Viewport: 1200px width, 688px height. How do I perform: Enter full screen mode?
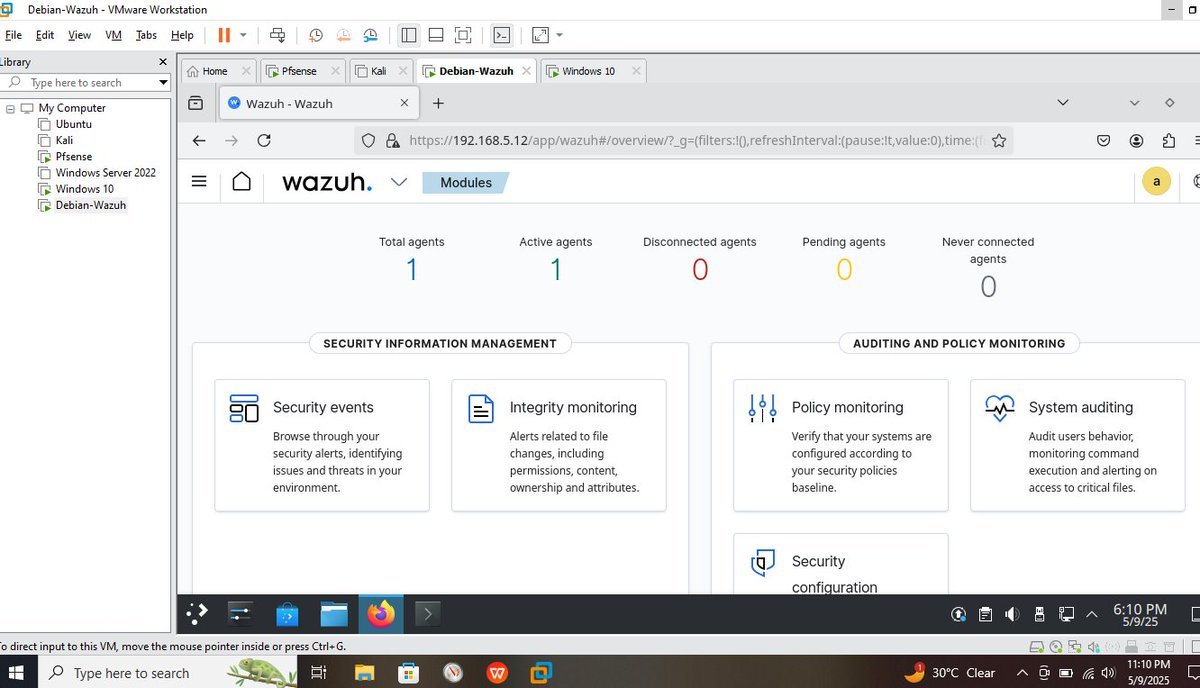463,35
